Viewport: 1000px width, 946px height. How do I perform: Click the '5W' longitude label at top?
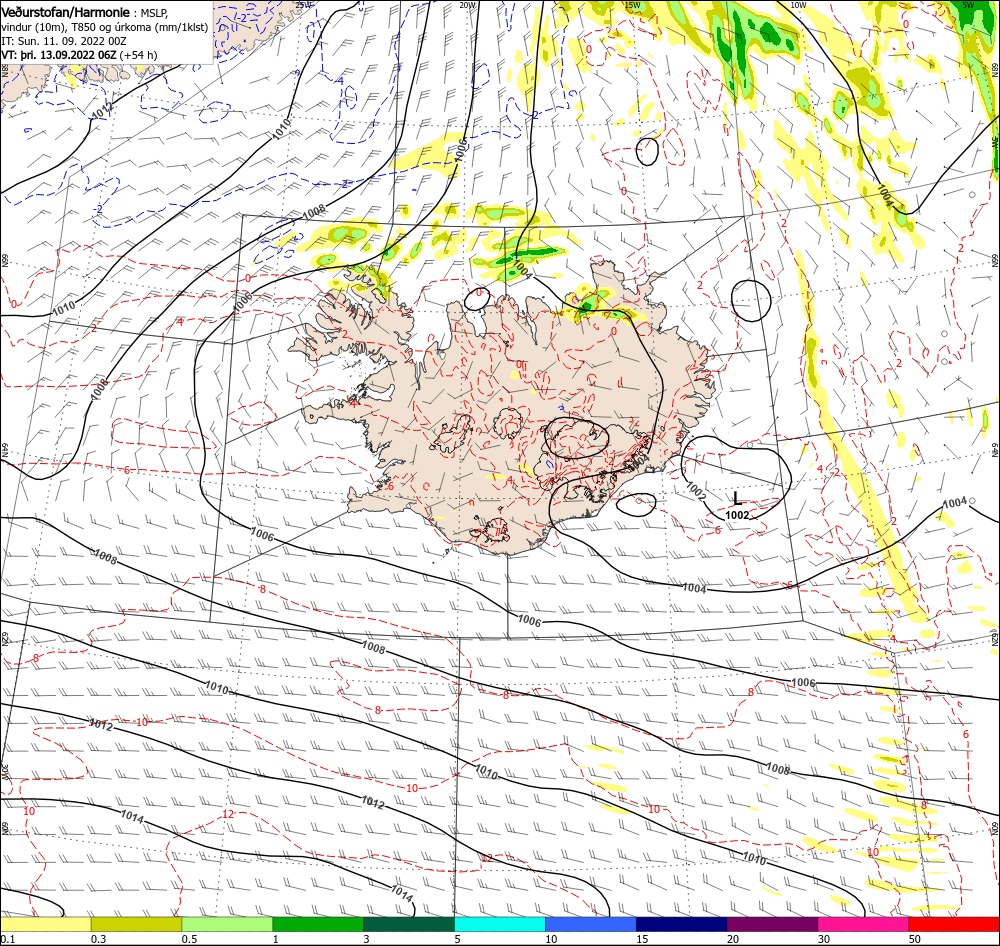click(x=968, y=5)
